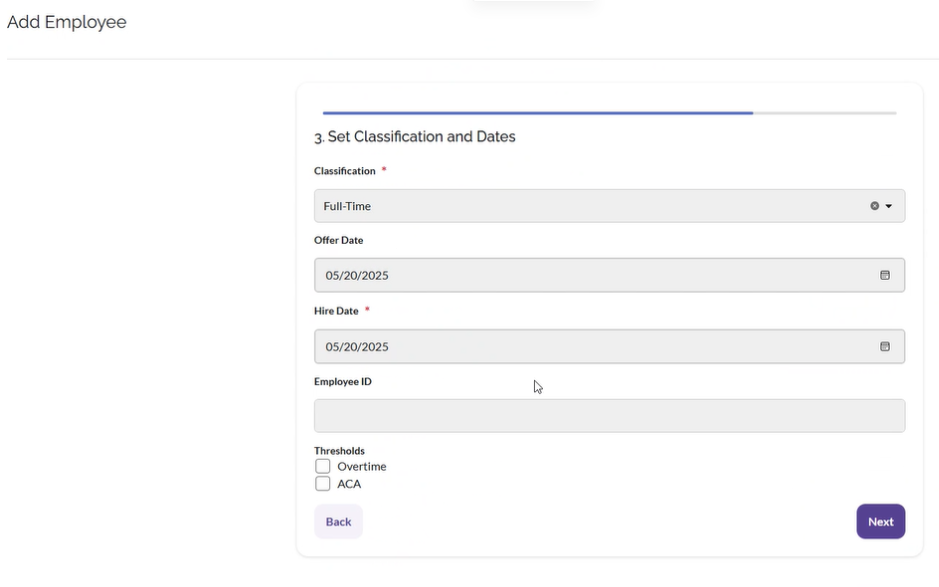Click the Offer Date value 05/20/2025
939x587 pixels.
click(357, 275)
